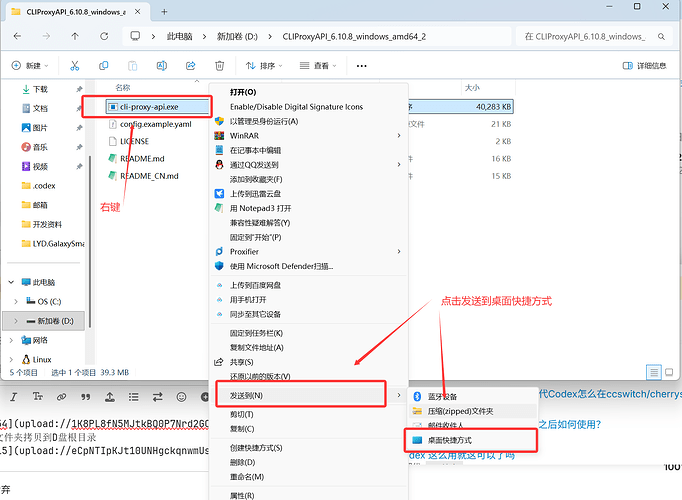682x500 pixels.
Task: Click the Share icon in Explorer toolbar
Action: click(x=191, y=66)
